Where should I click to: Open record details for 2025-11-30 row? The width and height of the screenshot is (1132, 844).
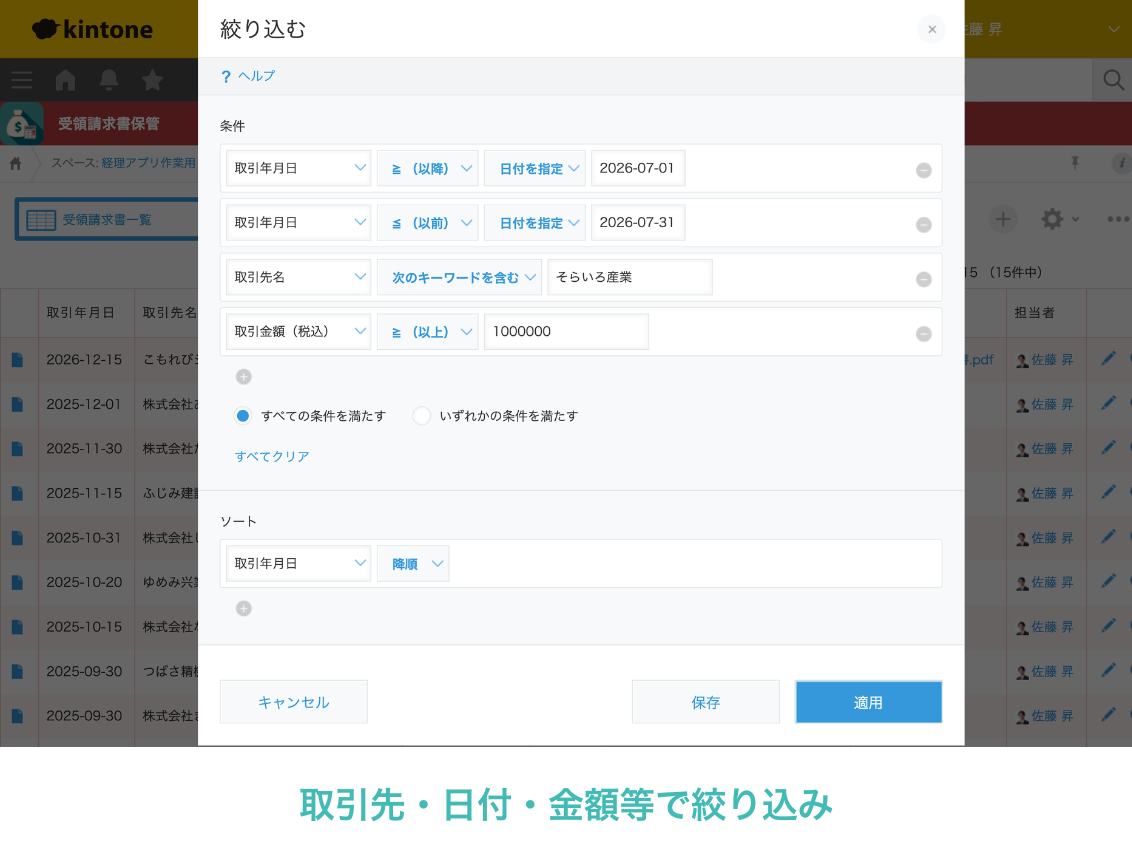click(17, 449)
